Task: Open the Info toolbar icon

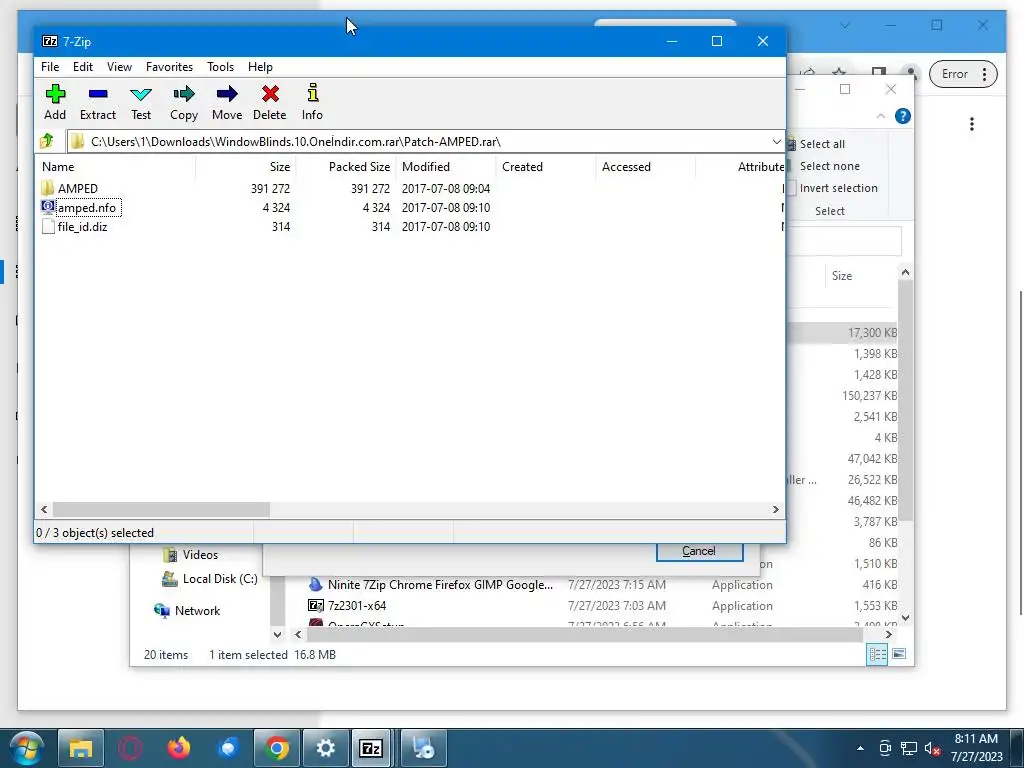Action: click(312, 102)
